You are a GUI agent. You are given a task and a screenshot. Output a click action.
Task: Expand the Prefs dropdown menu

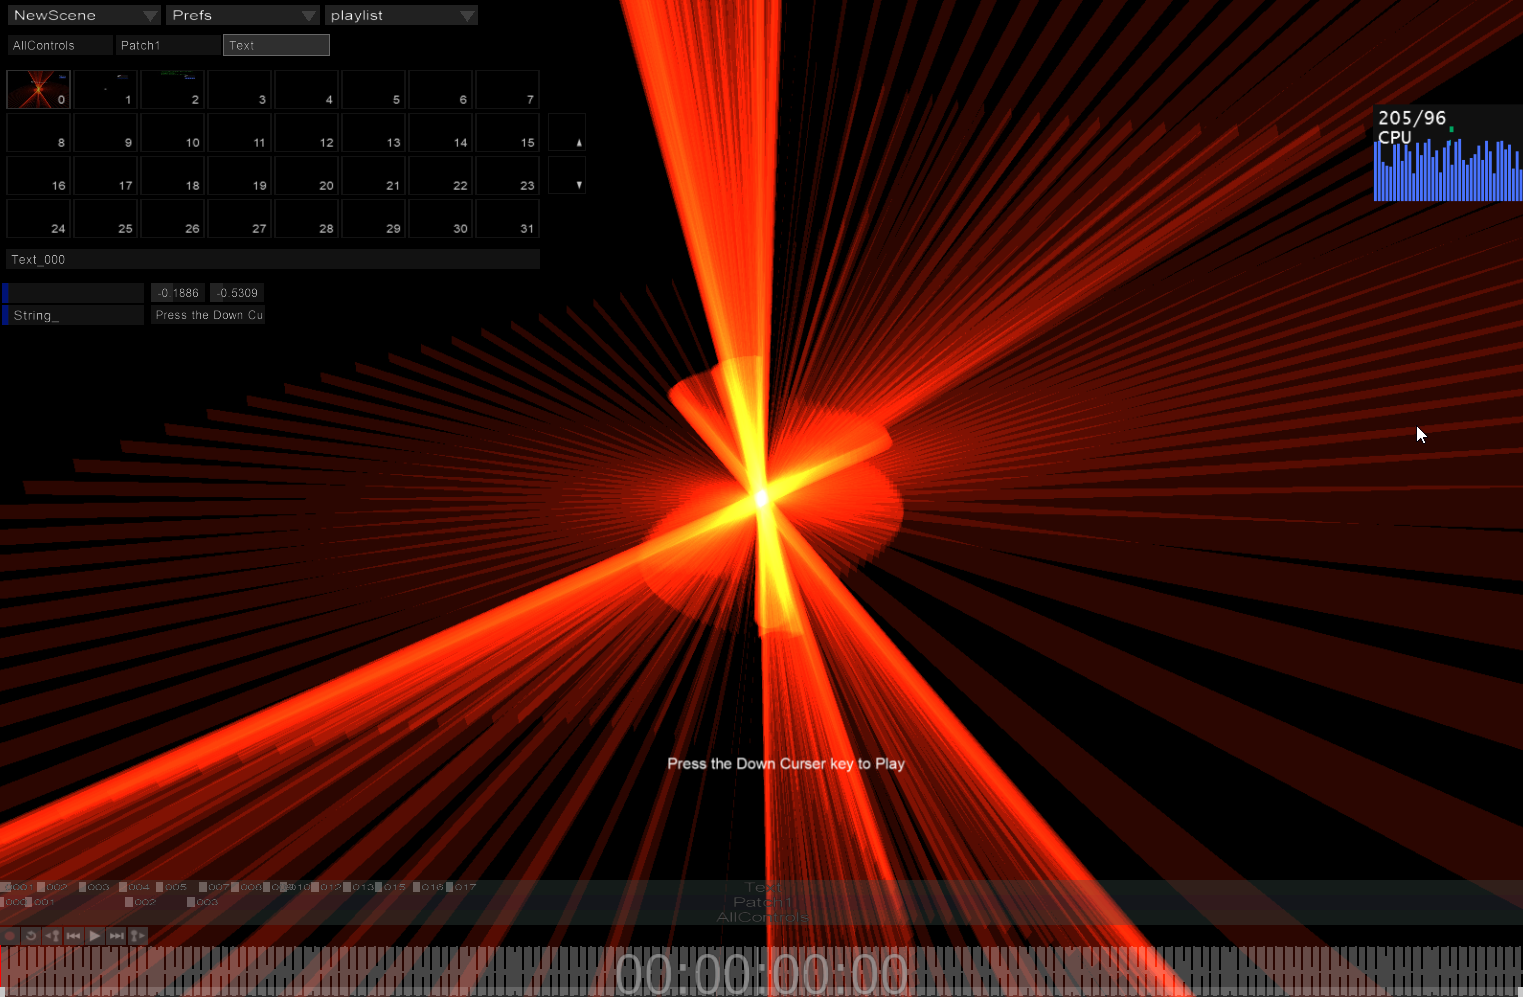pyautogui.click(x=242, y=15)
